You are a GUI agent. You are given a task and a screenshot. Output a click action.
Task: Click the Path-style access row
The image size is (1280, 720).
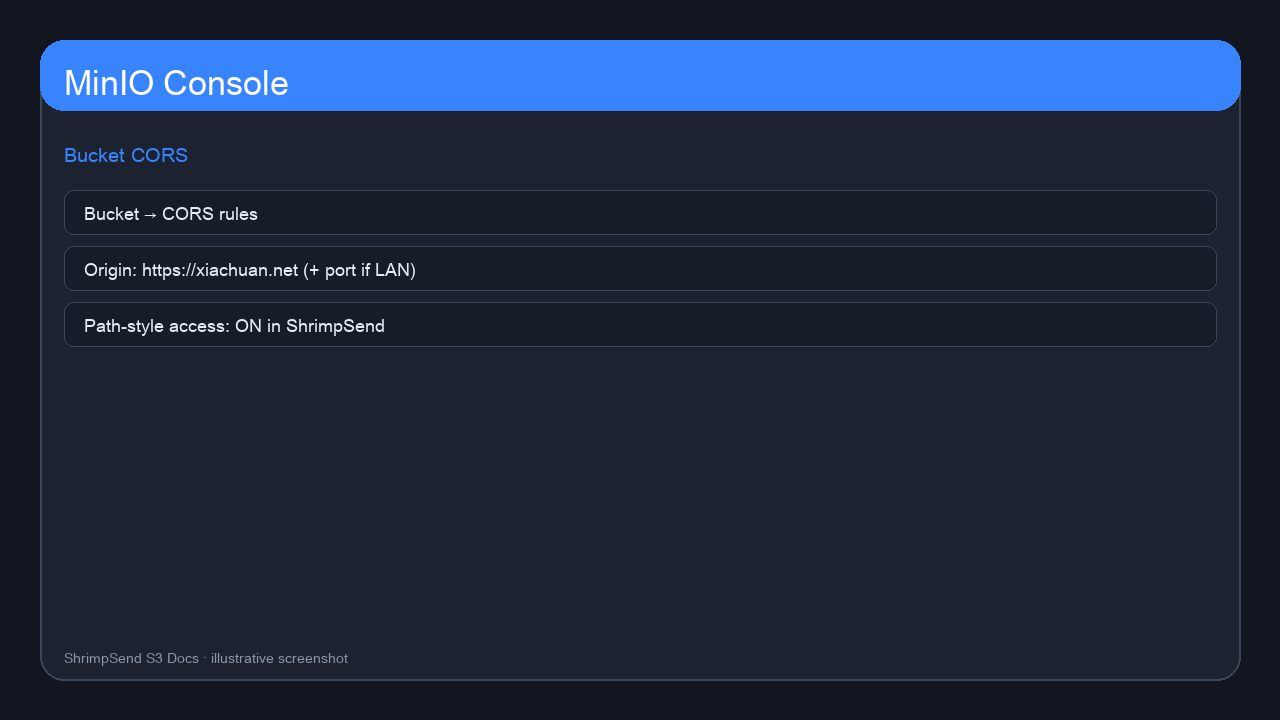point(640,325)
